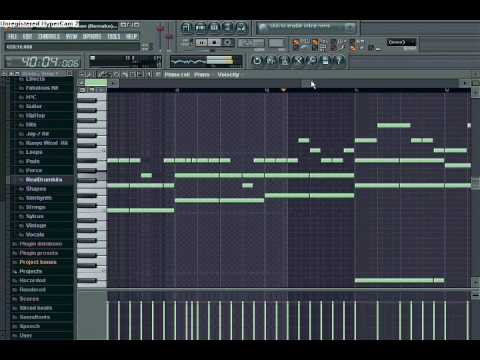Open the Project bones browser folder
This screenshot has width=480, height=360.
38,262
